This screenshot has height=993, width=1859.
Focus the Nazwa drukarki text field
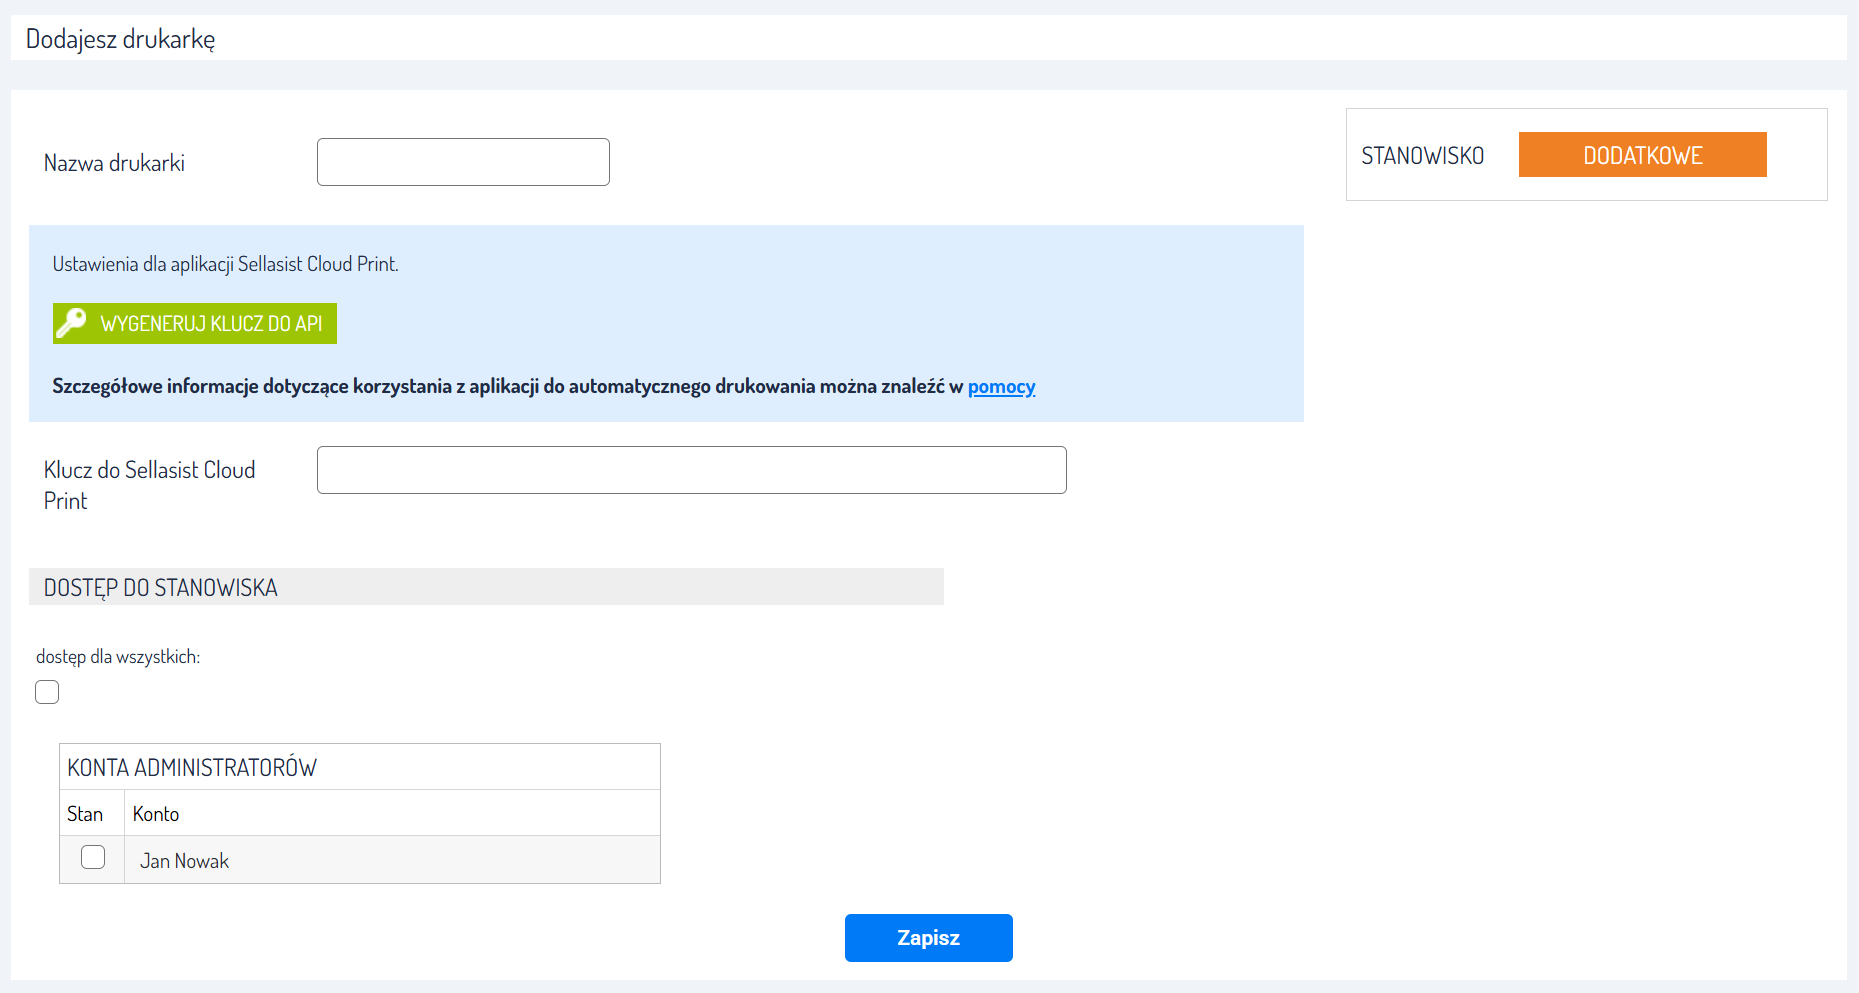click(x=463, y=162)
